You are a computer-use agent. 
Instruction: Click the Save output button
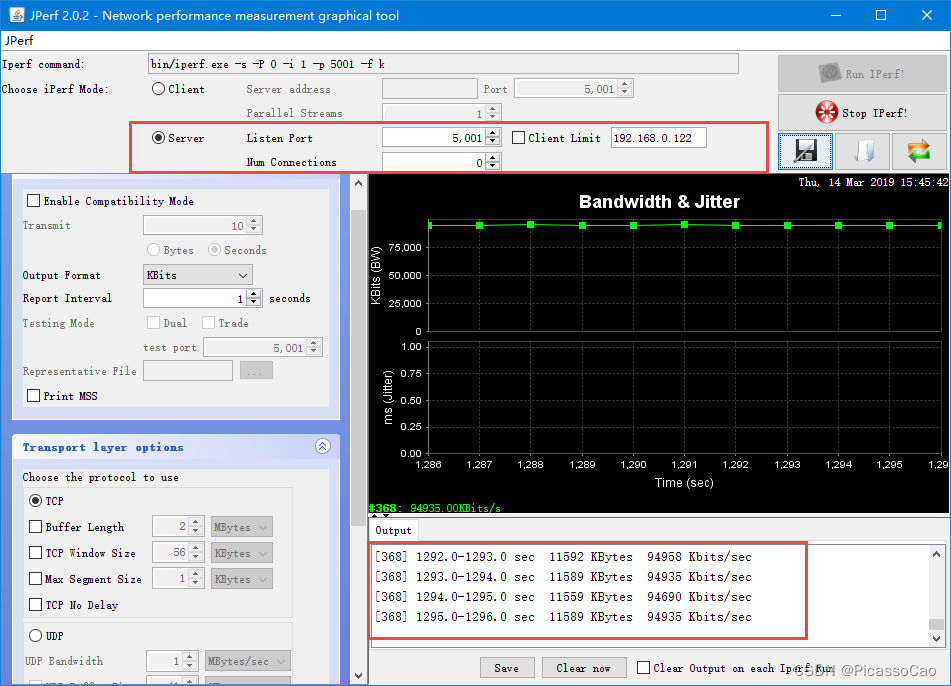click(506, 668)
